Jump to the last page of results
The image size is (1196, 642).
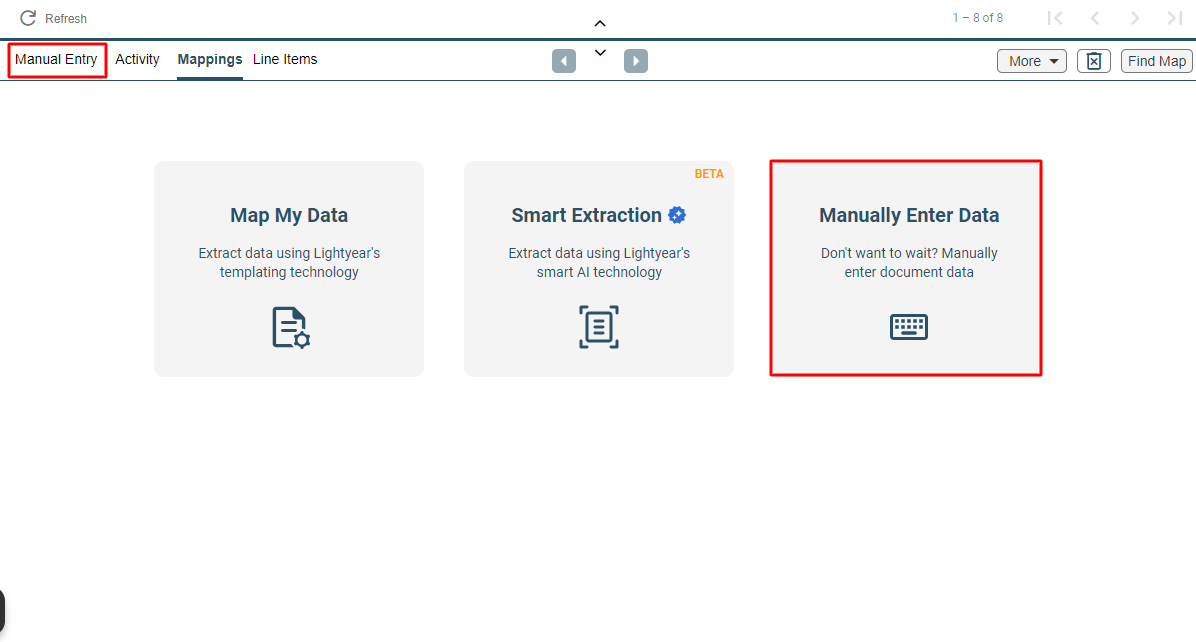1175,18
